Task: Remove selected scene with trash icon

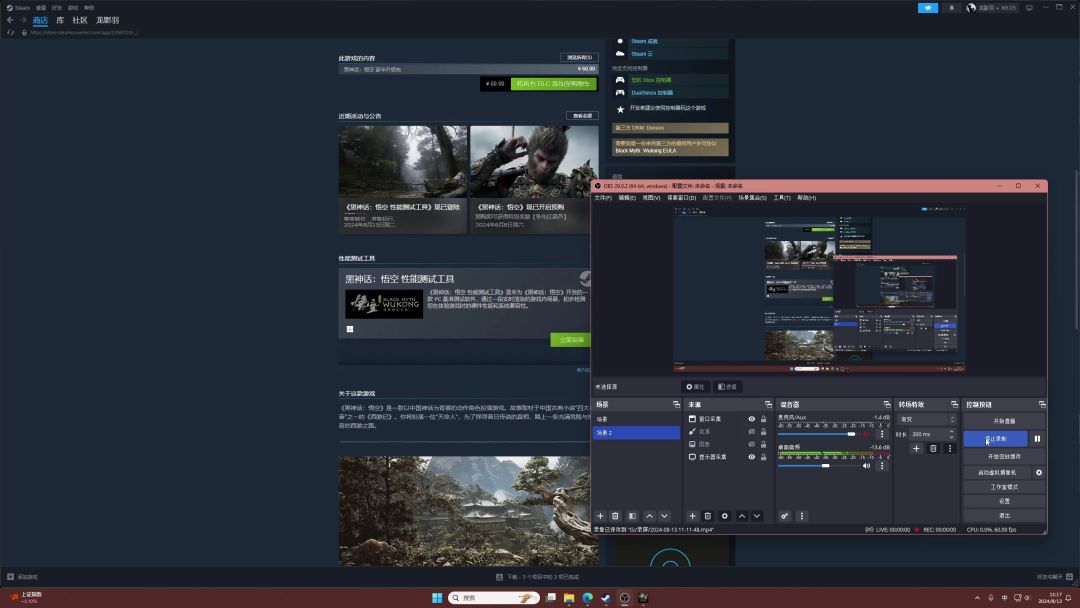Action: pos(615,516)
